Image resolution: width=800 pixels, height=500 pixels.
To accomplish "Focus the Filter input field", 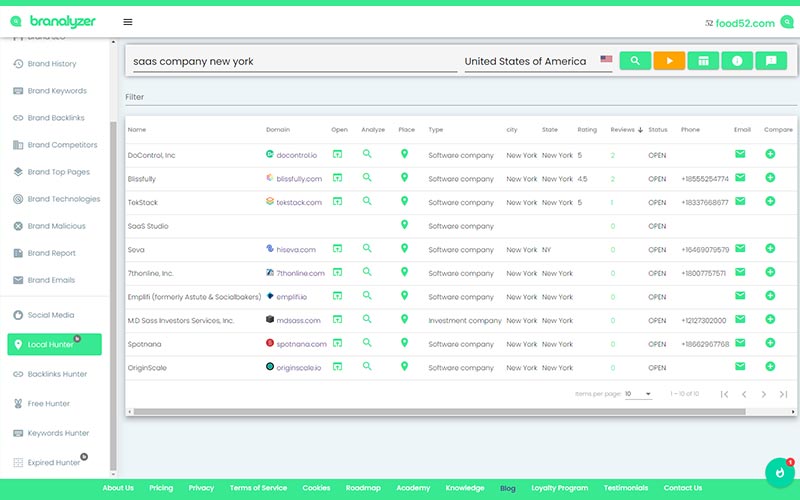I will point(461,97).
